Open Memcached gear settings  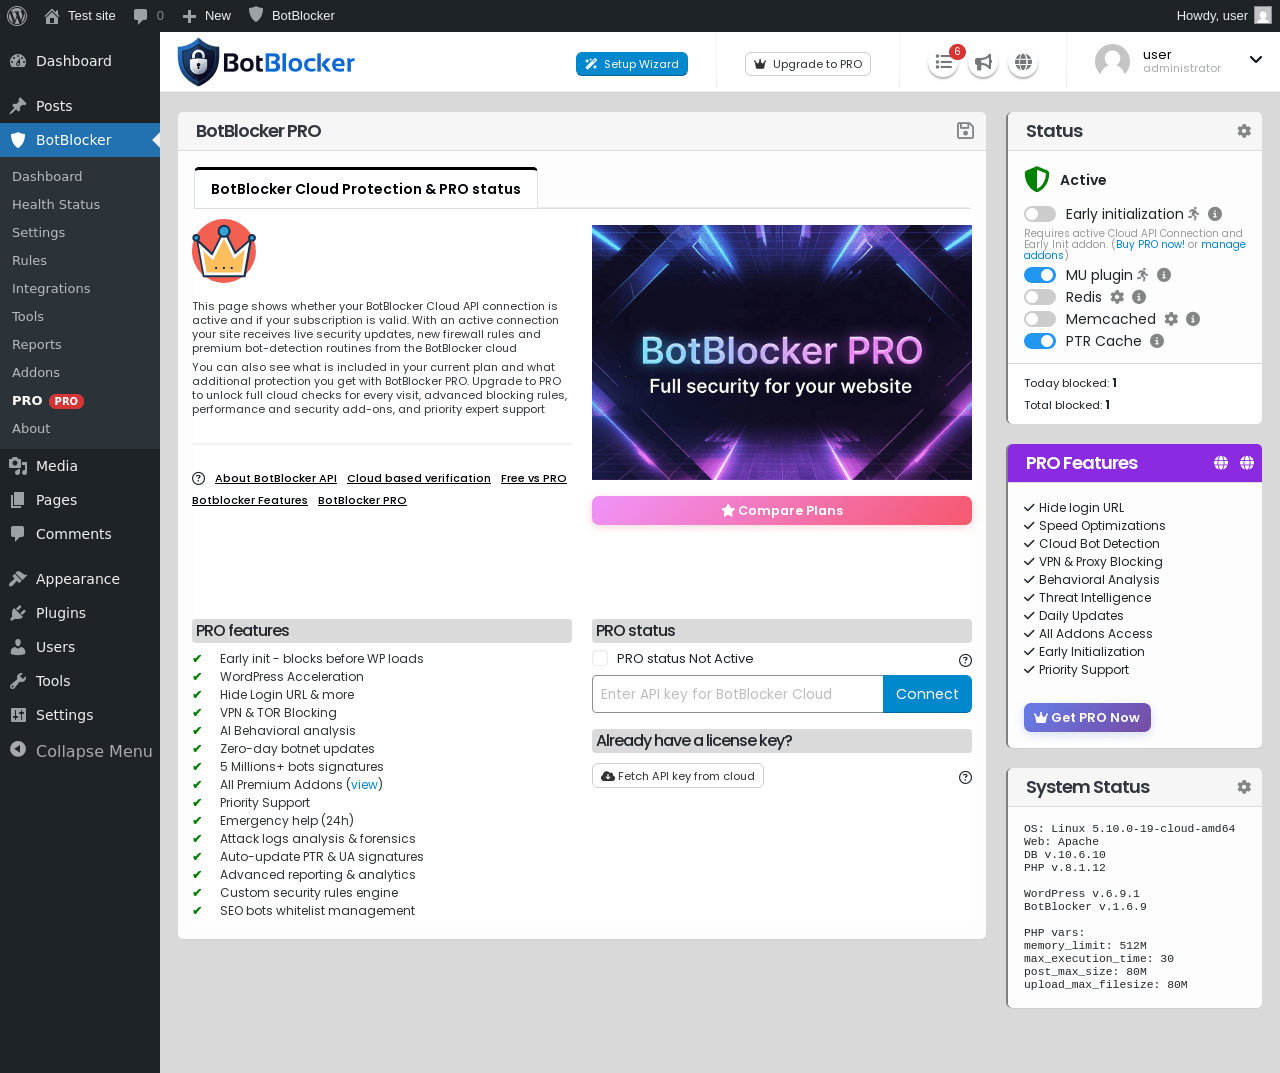(x=1171, y=319)
